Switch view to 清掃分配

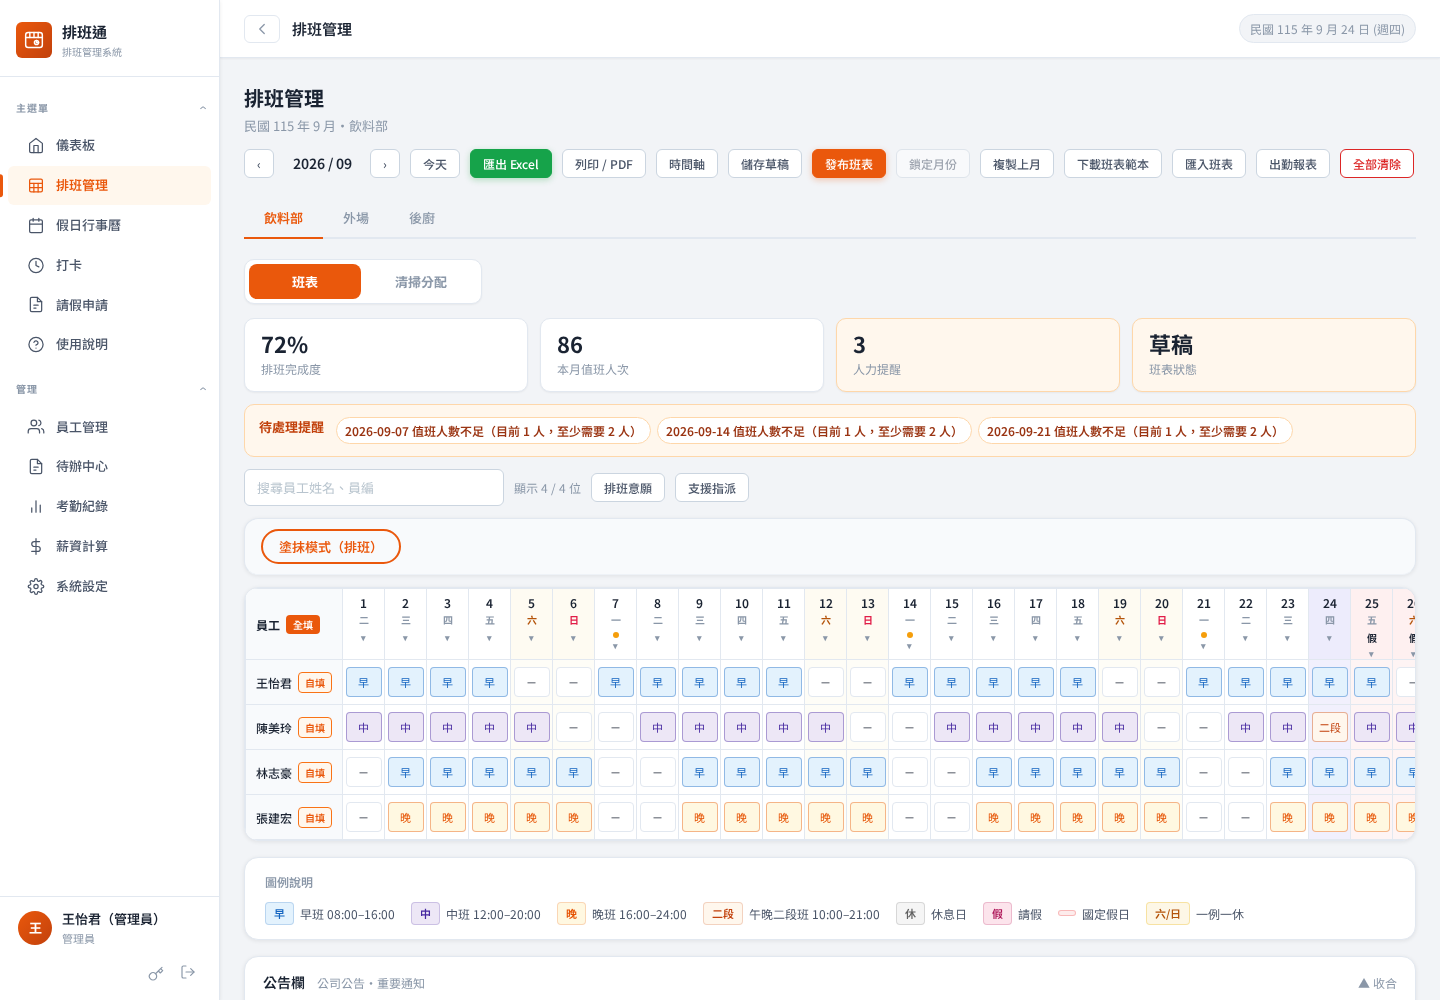[421, 282]
